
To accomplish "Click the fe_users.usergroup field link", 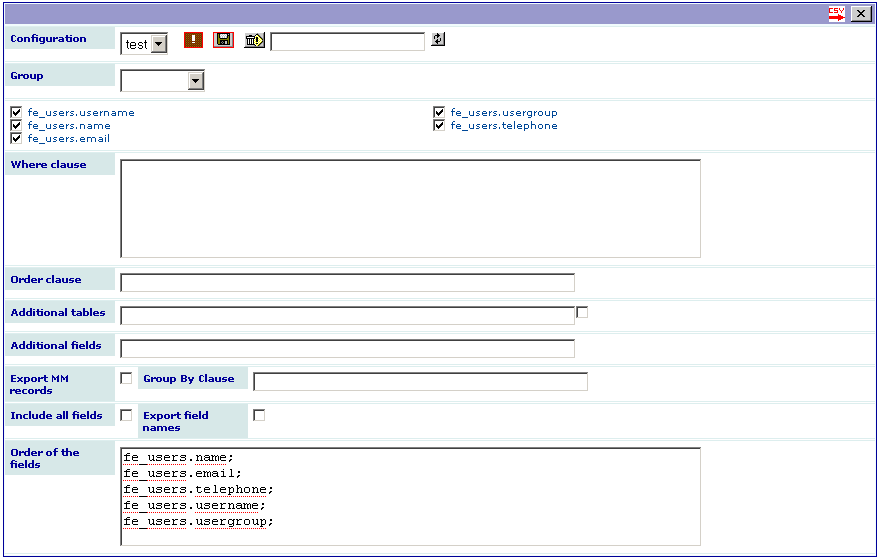I will click(504, 113).
